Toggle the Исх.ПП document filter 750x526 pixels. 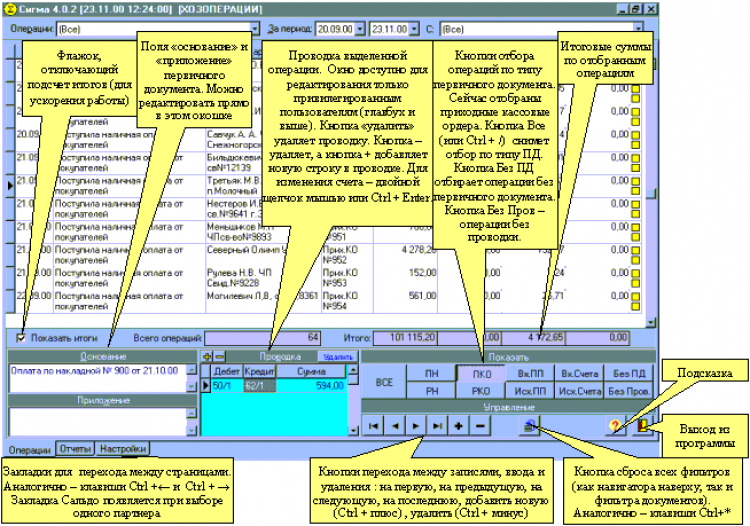point(530,391)
